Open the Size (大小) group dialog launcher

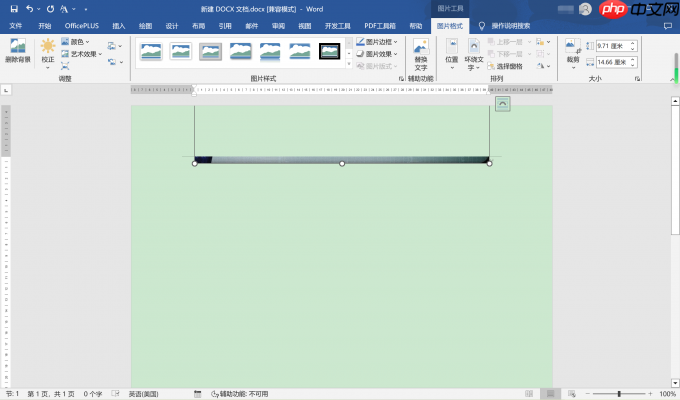[637, 79]
